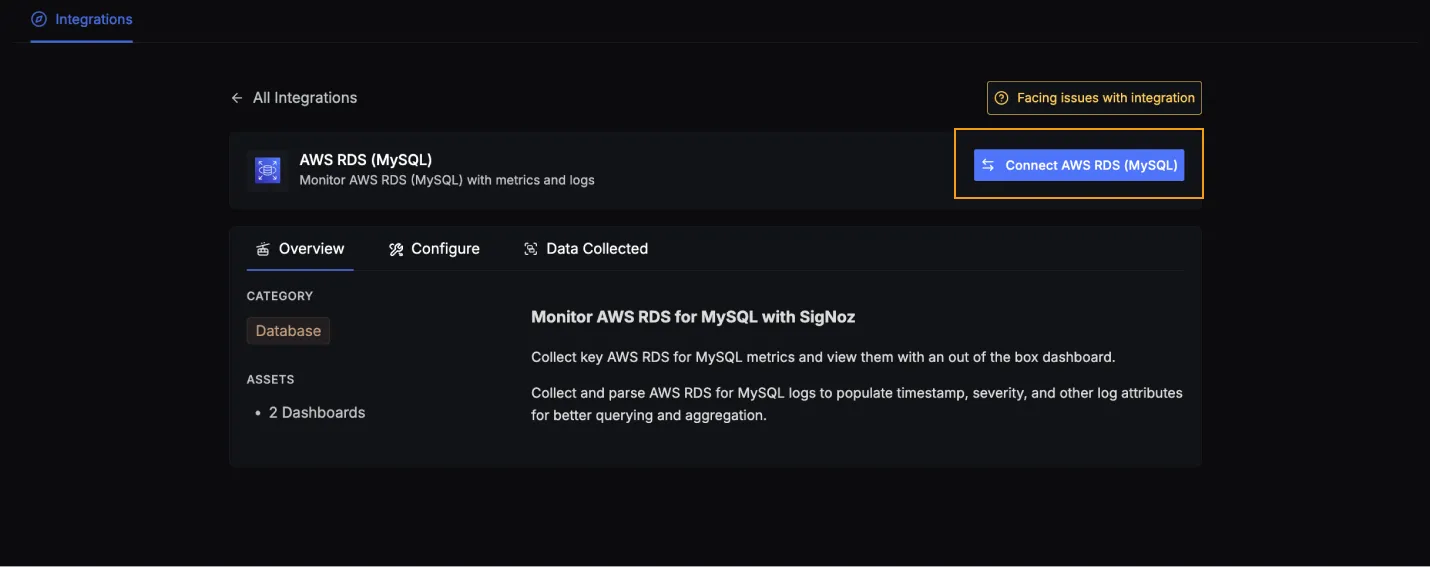1430x567 pixels.
Task: Click the Configure tools icon
Action: pos(396,249)
